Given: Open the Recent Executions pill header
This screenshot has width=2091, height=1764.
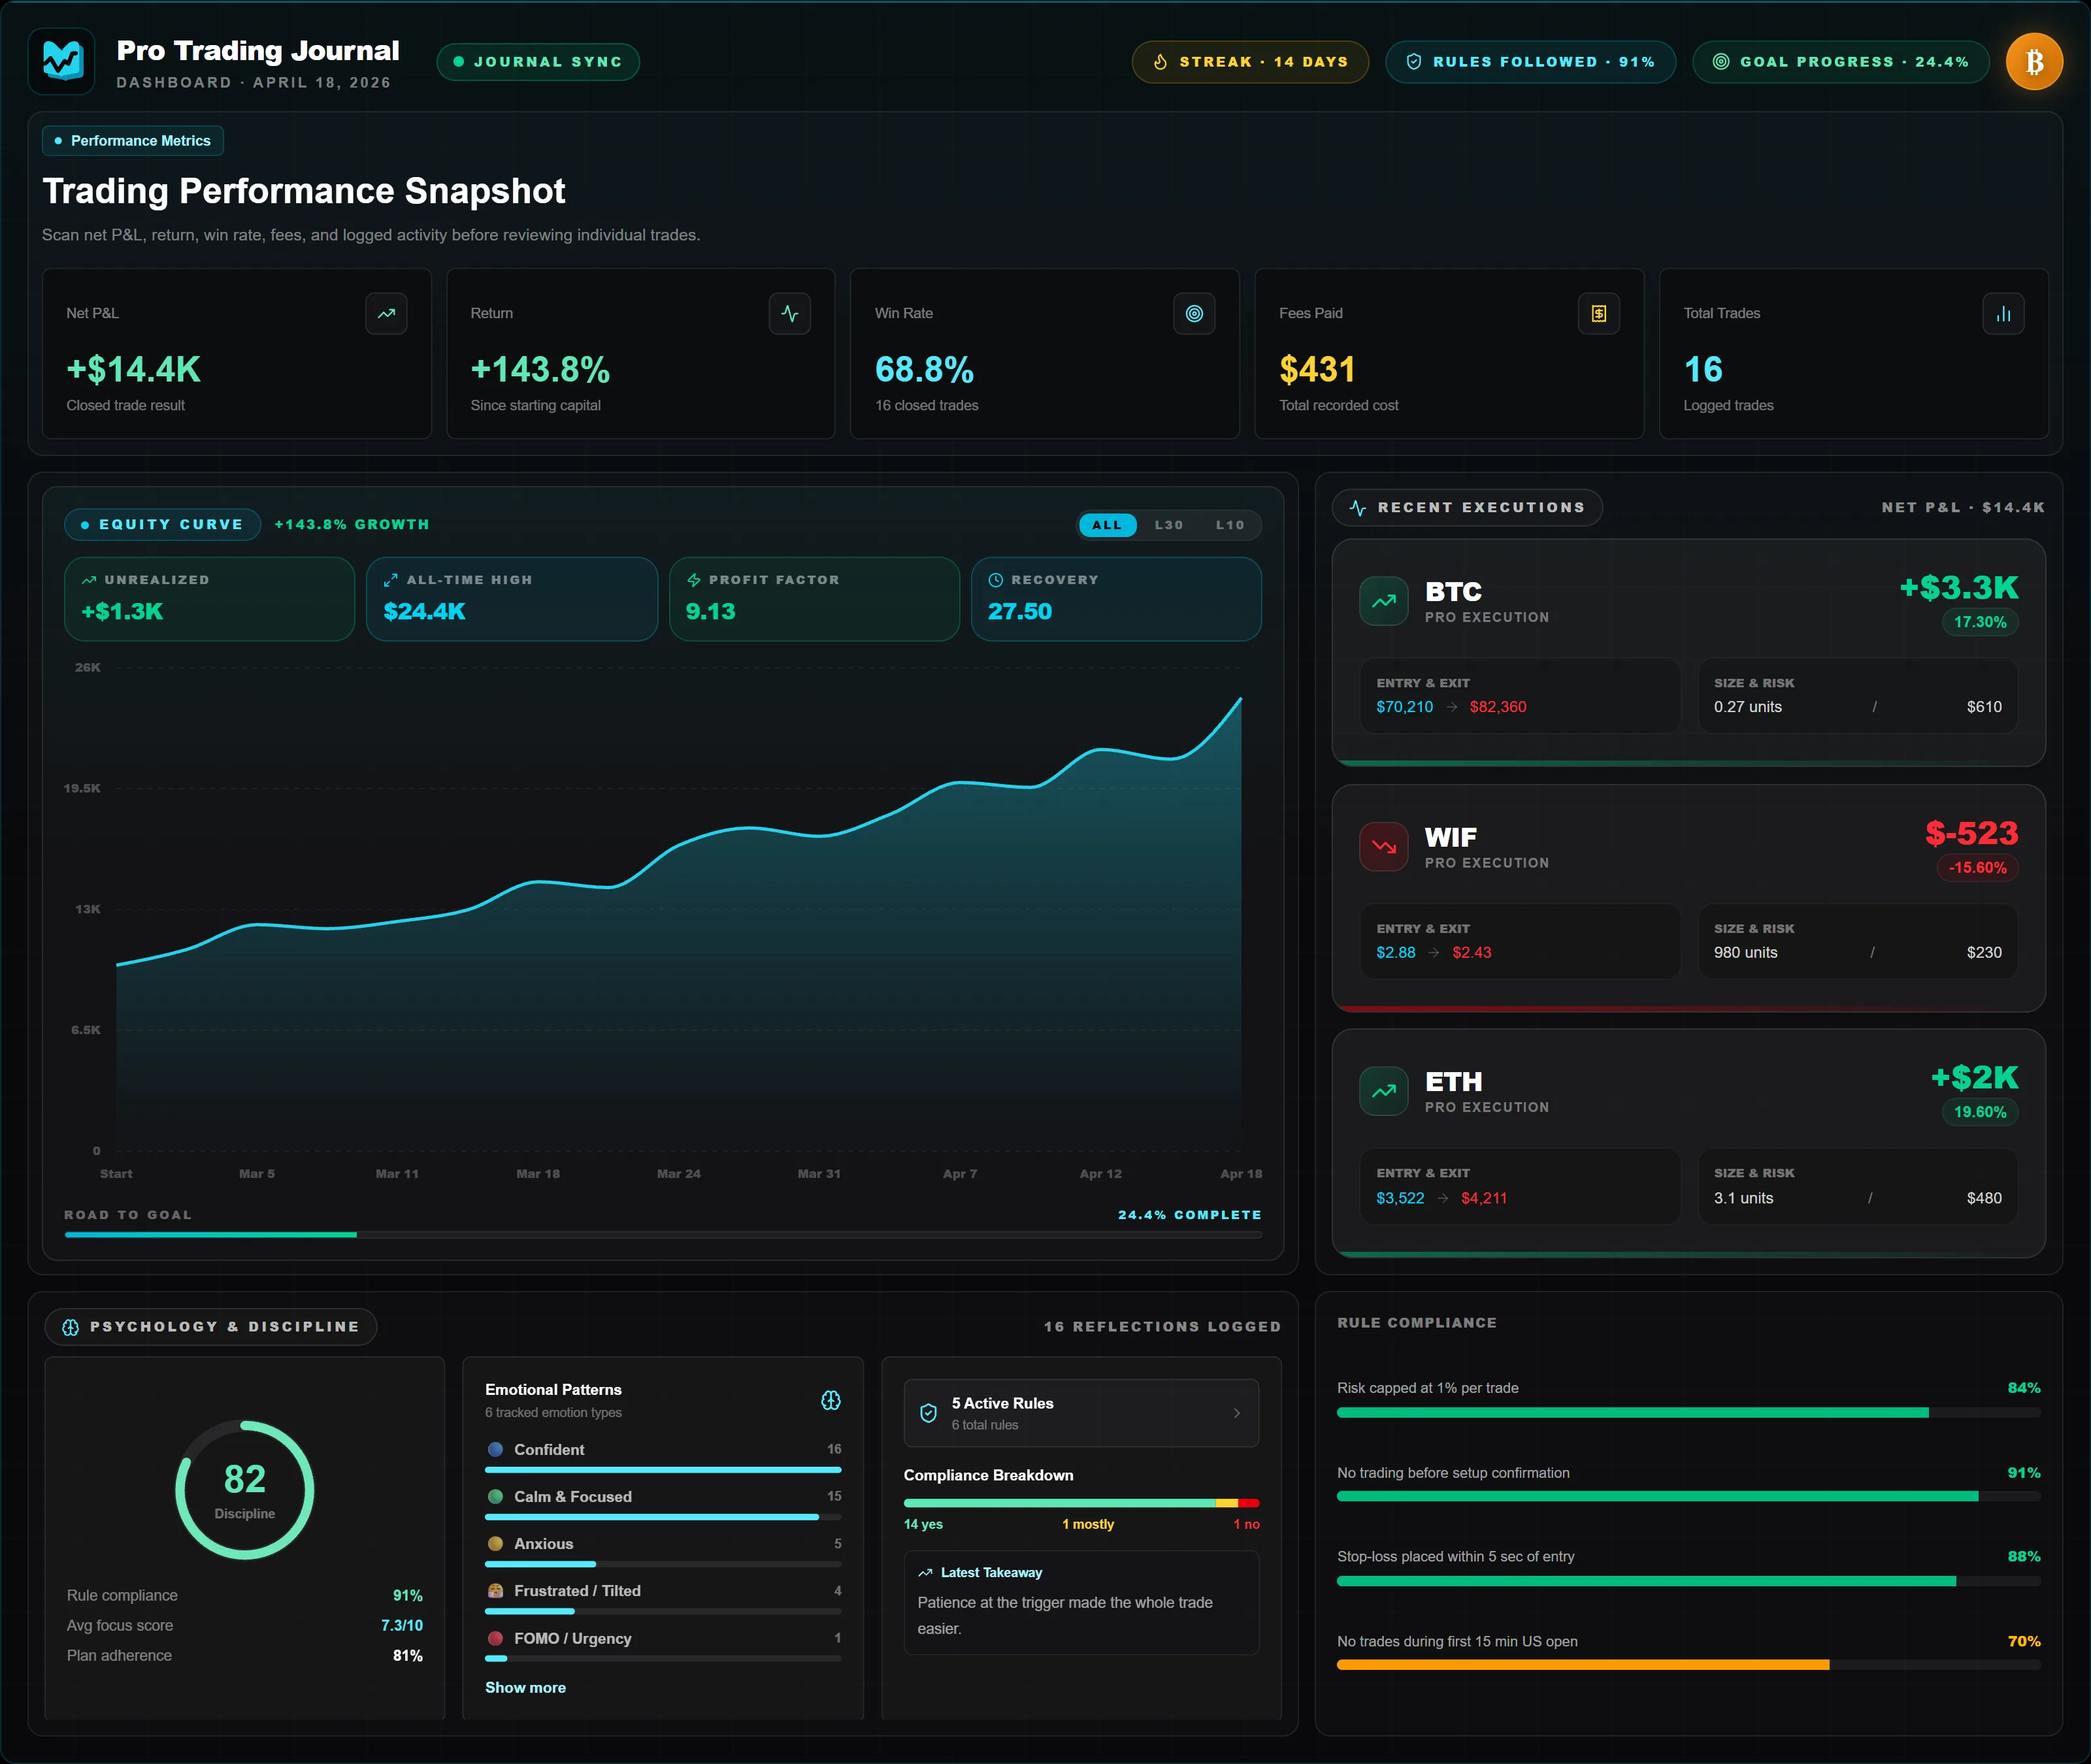Looking at the screenshot, I should (1467, 508).
